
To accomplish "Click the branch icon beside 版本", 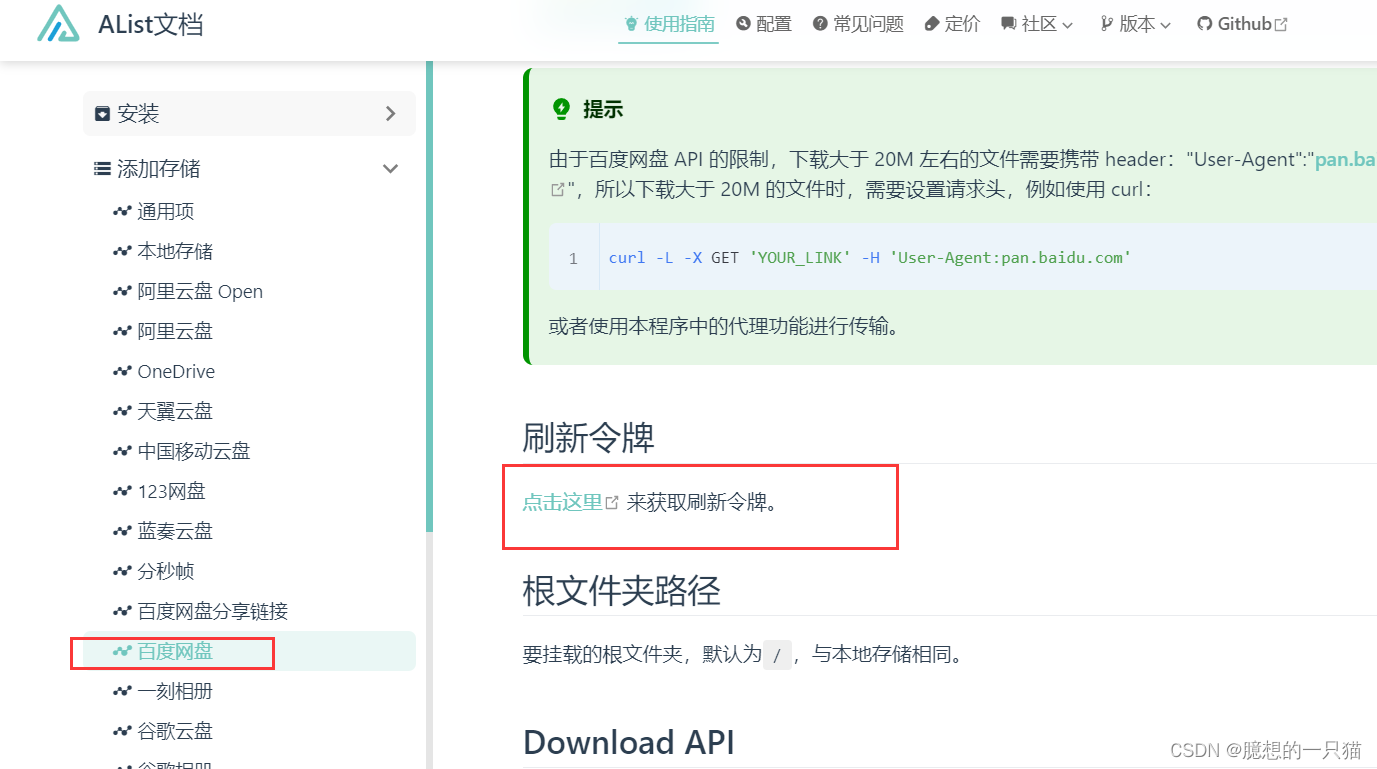I will pyautogui.click(x=1106, y=24).
